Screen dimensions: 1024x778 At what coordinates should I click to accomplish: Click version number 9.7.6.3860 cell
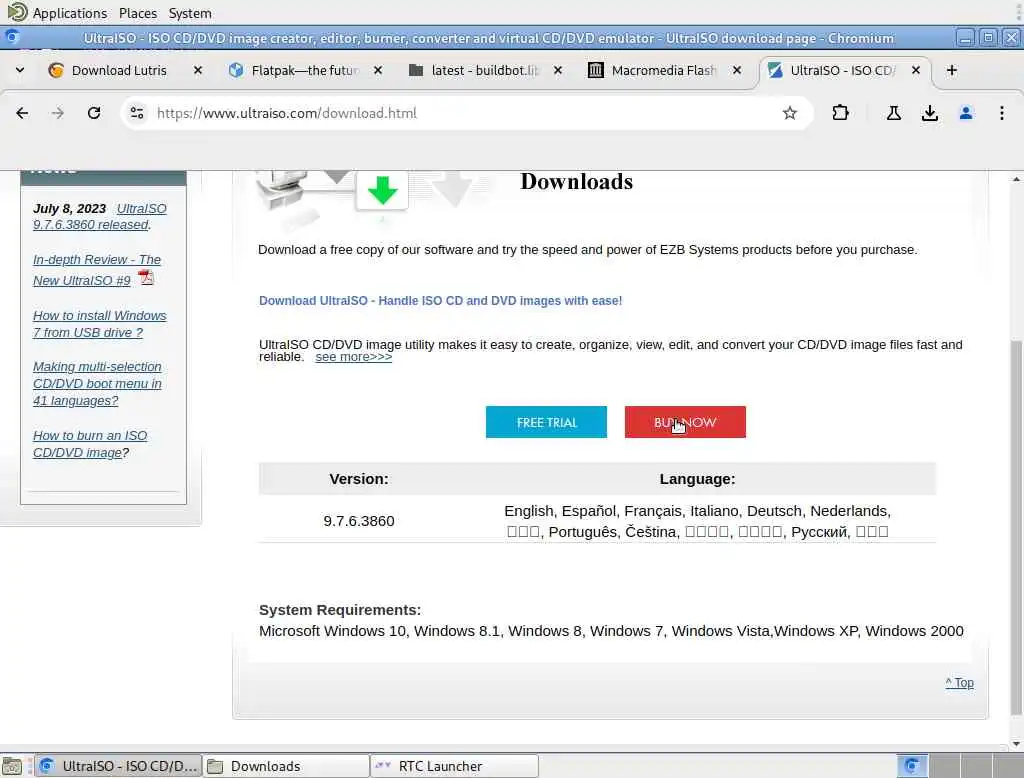click(359, 521)
